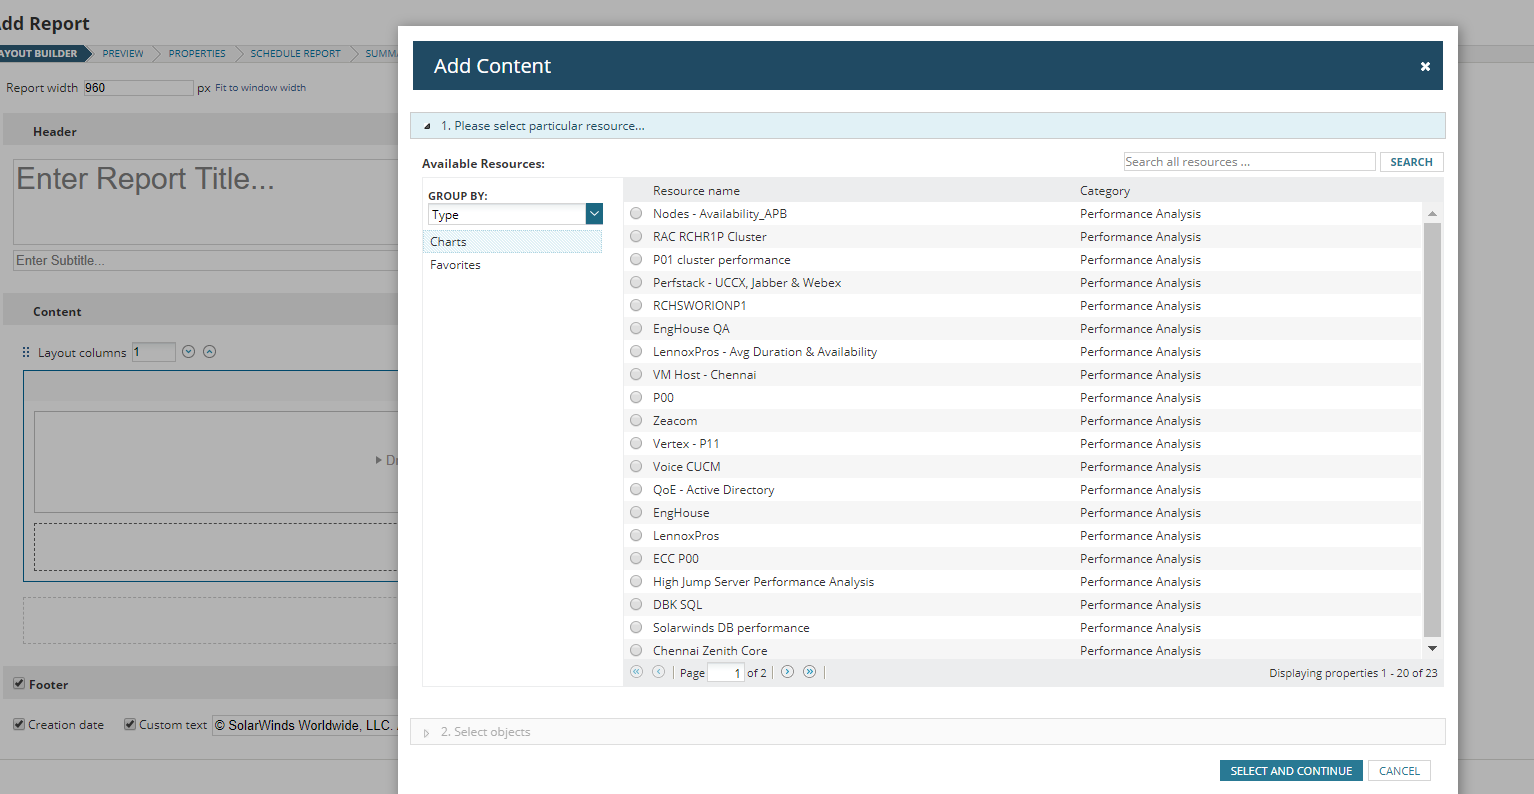Go to the Schedule Report step tab

295,53
